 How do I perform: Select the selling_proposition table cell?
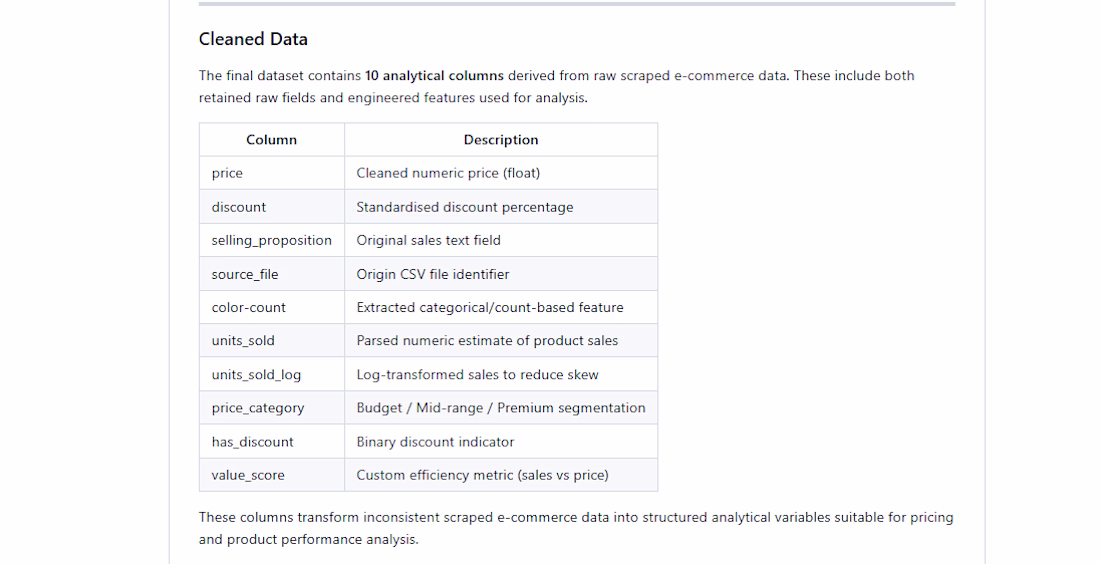[x=271, y=241]
